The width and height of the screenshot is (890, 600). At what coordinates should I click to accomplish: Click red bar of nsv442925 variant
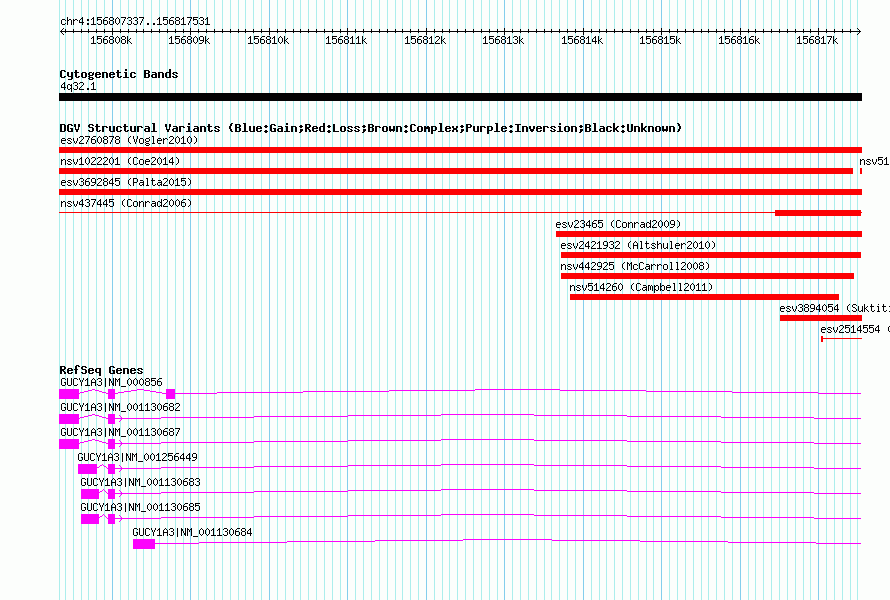coord(707,276)
